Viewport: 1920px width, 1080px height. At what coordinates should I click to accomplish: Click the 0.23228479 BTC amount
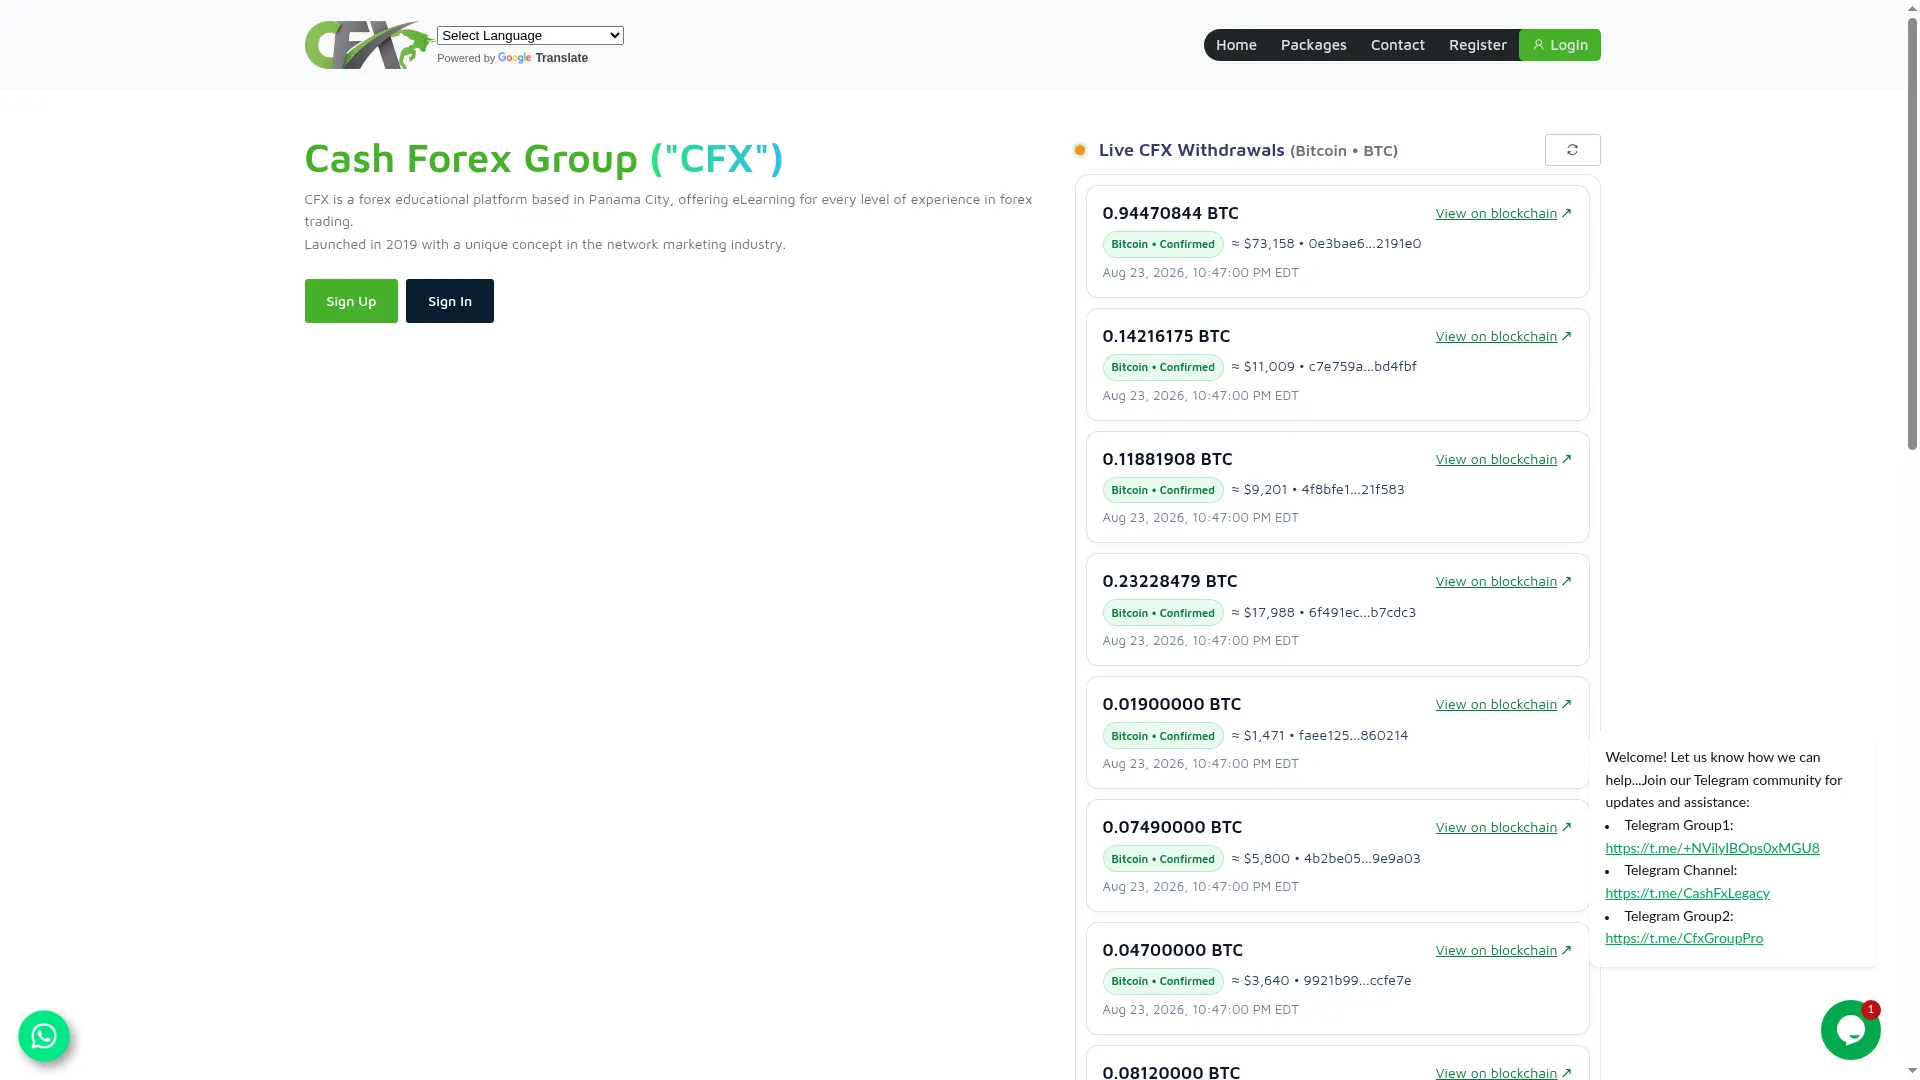point(1169,581)
